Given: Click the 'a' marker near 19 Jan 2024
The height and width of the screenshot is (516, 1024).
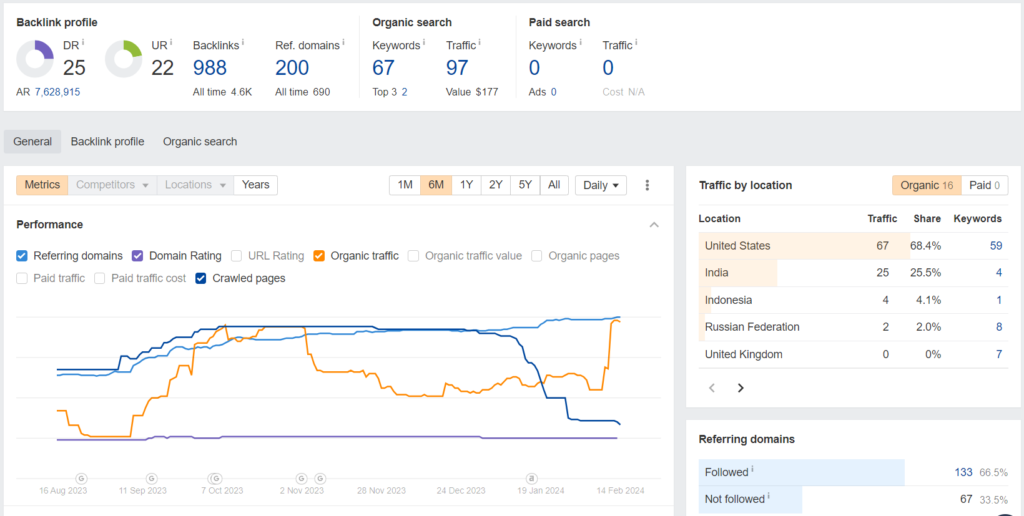Looking at the screenshot, I should (x=532, y=478).
